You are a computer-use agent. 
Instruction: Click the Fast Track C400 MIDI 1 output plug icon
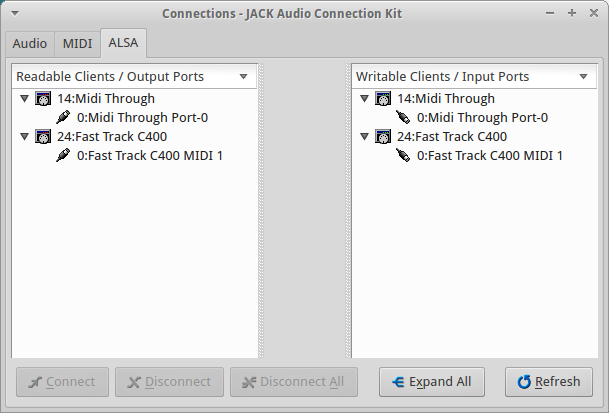[63, 156]
